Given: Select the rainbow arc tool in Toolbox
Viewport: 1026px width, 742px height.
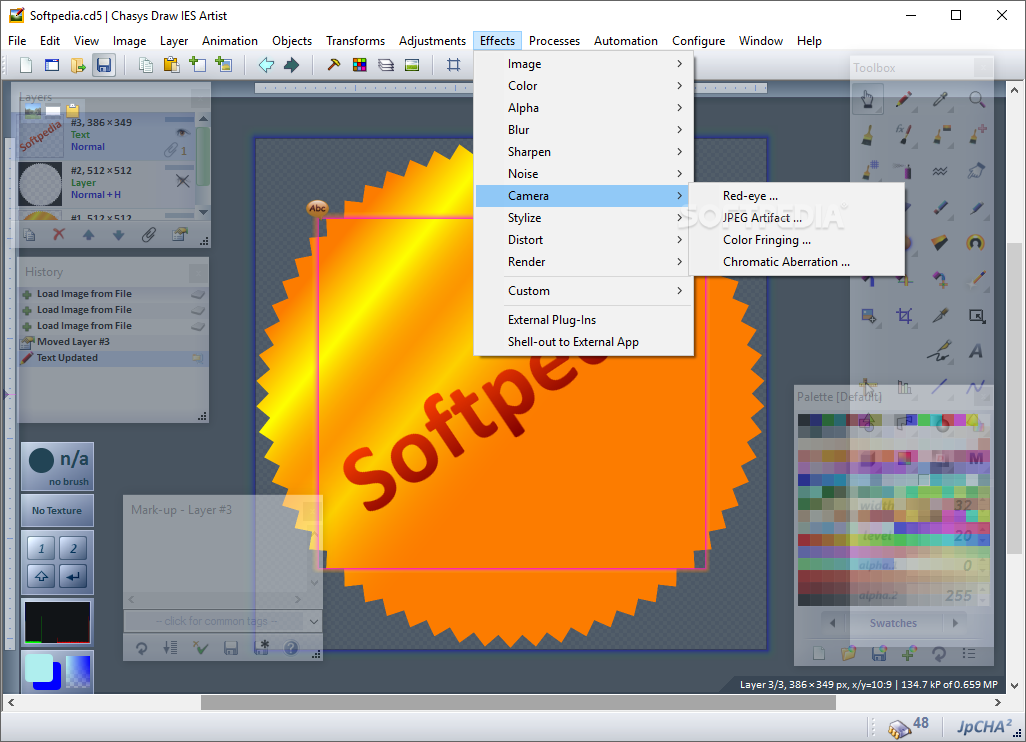Looking at the screenshot, I should coord(976,243).
